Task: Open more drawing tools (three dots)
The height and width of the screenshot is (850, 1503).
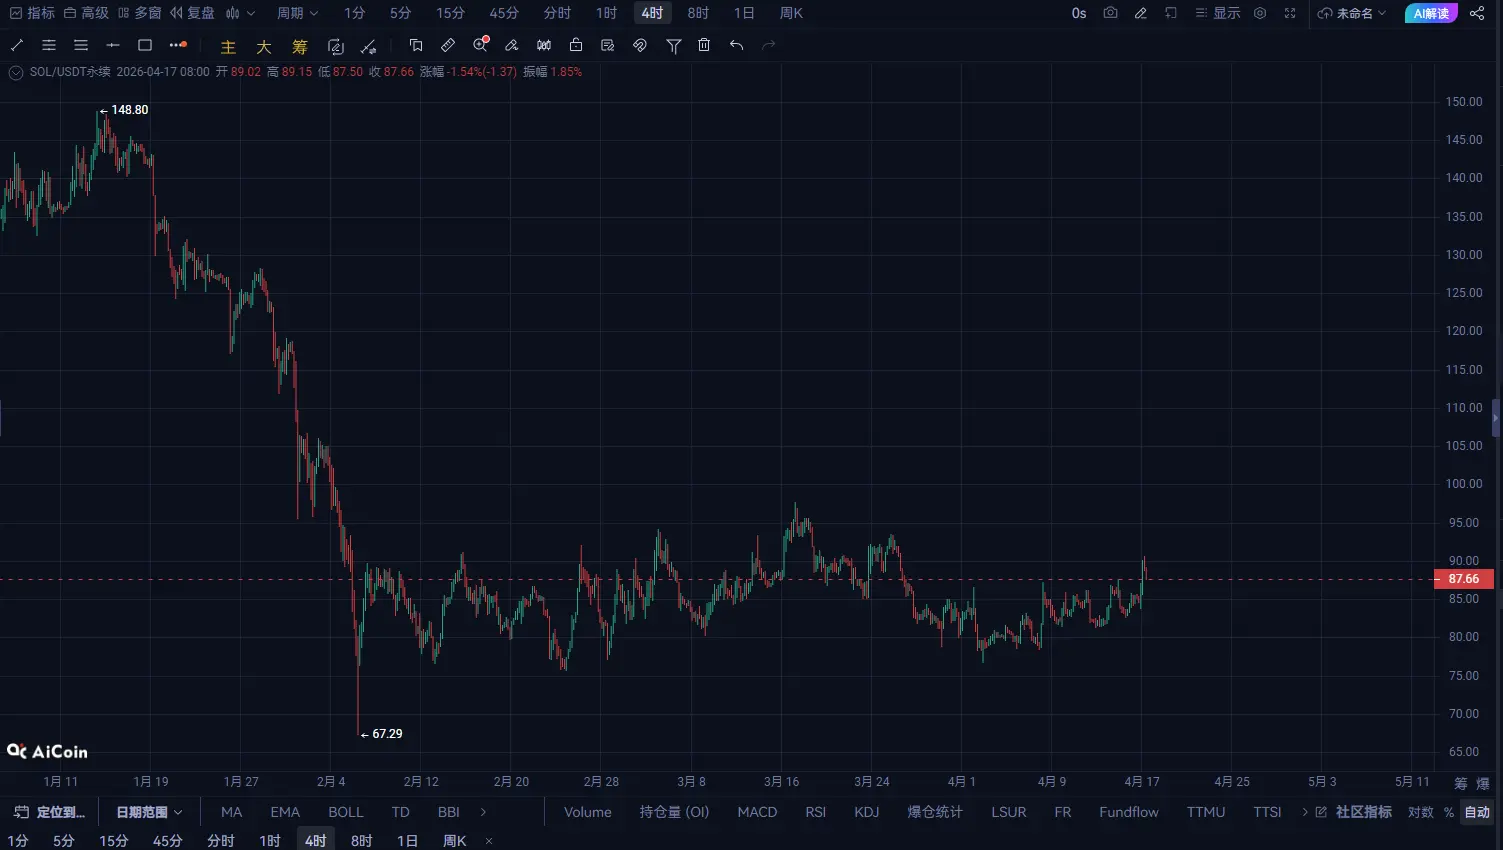Action: 178,45
